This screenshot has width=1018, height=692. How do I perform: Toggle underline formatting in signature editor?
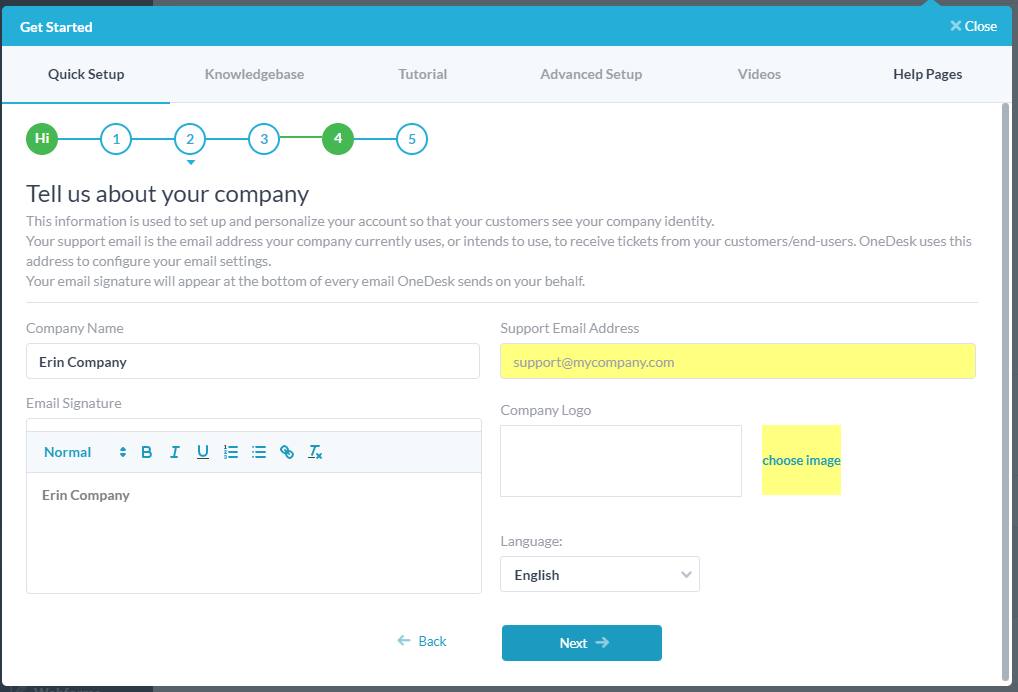click(x=203, y=452)
